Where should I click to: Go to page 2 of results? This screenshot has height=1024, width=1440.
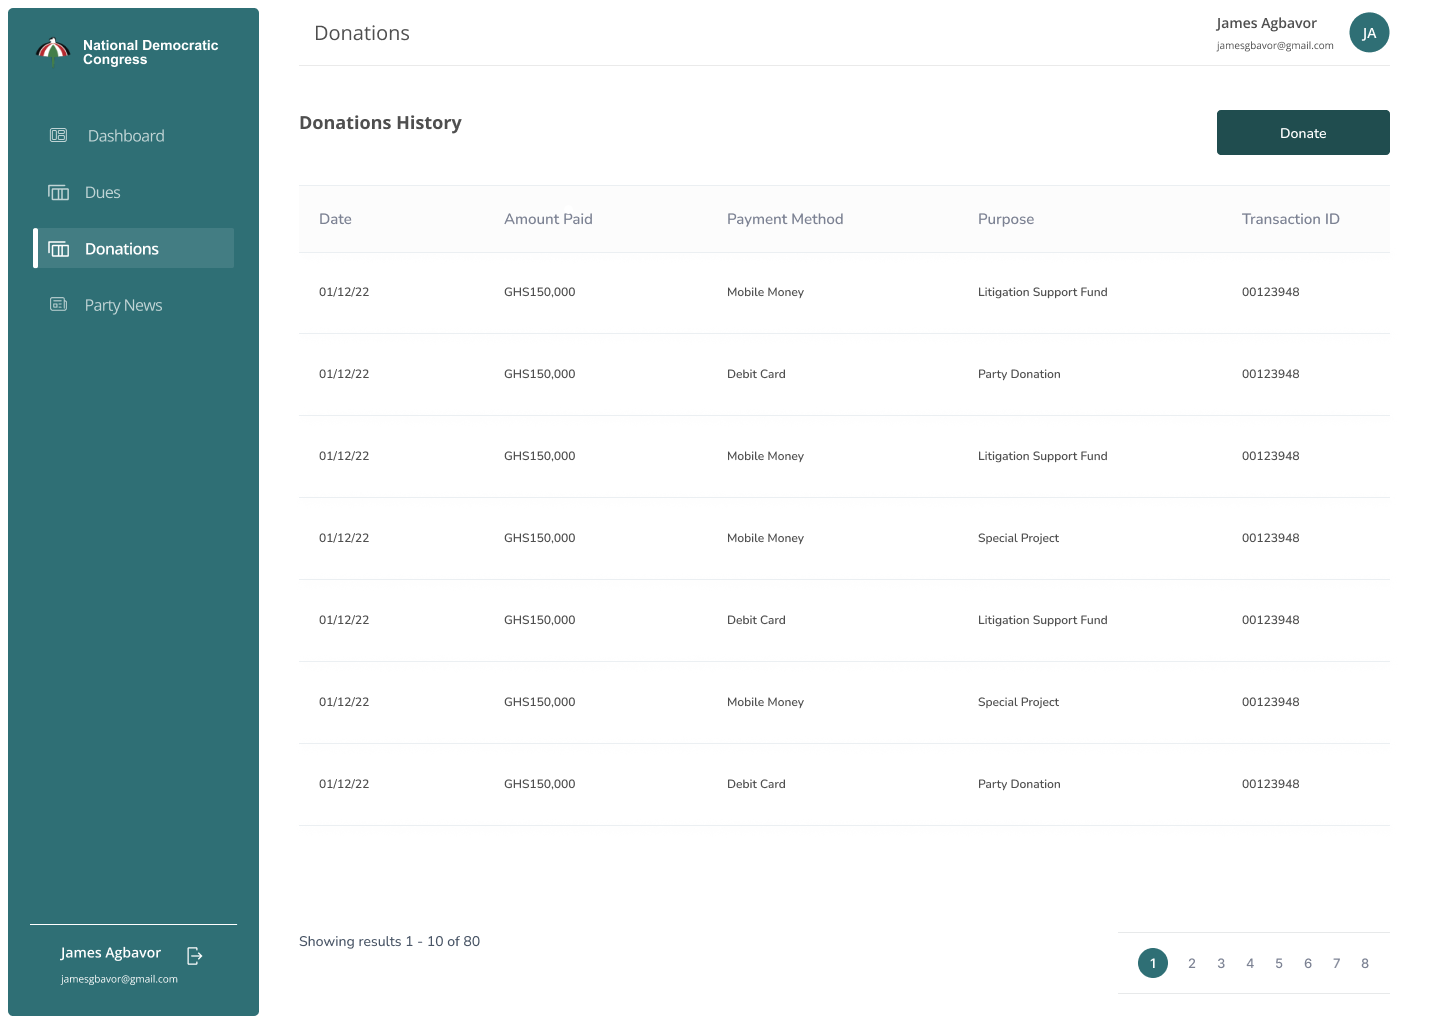(x=1191, y=963)
